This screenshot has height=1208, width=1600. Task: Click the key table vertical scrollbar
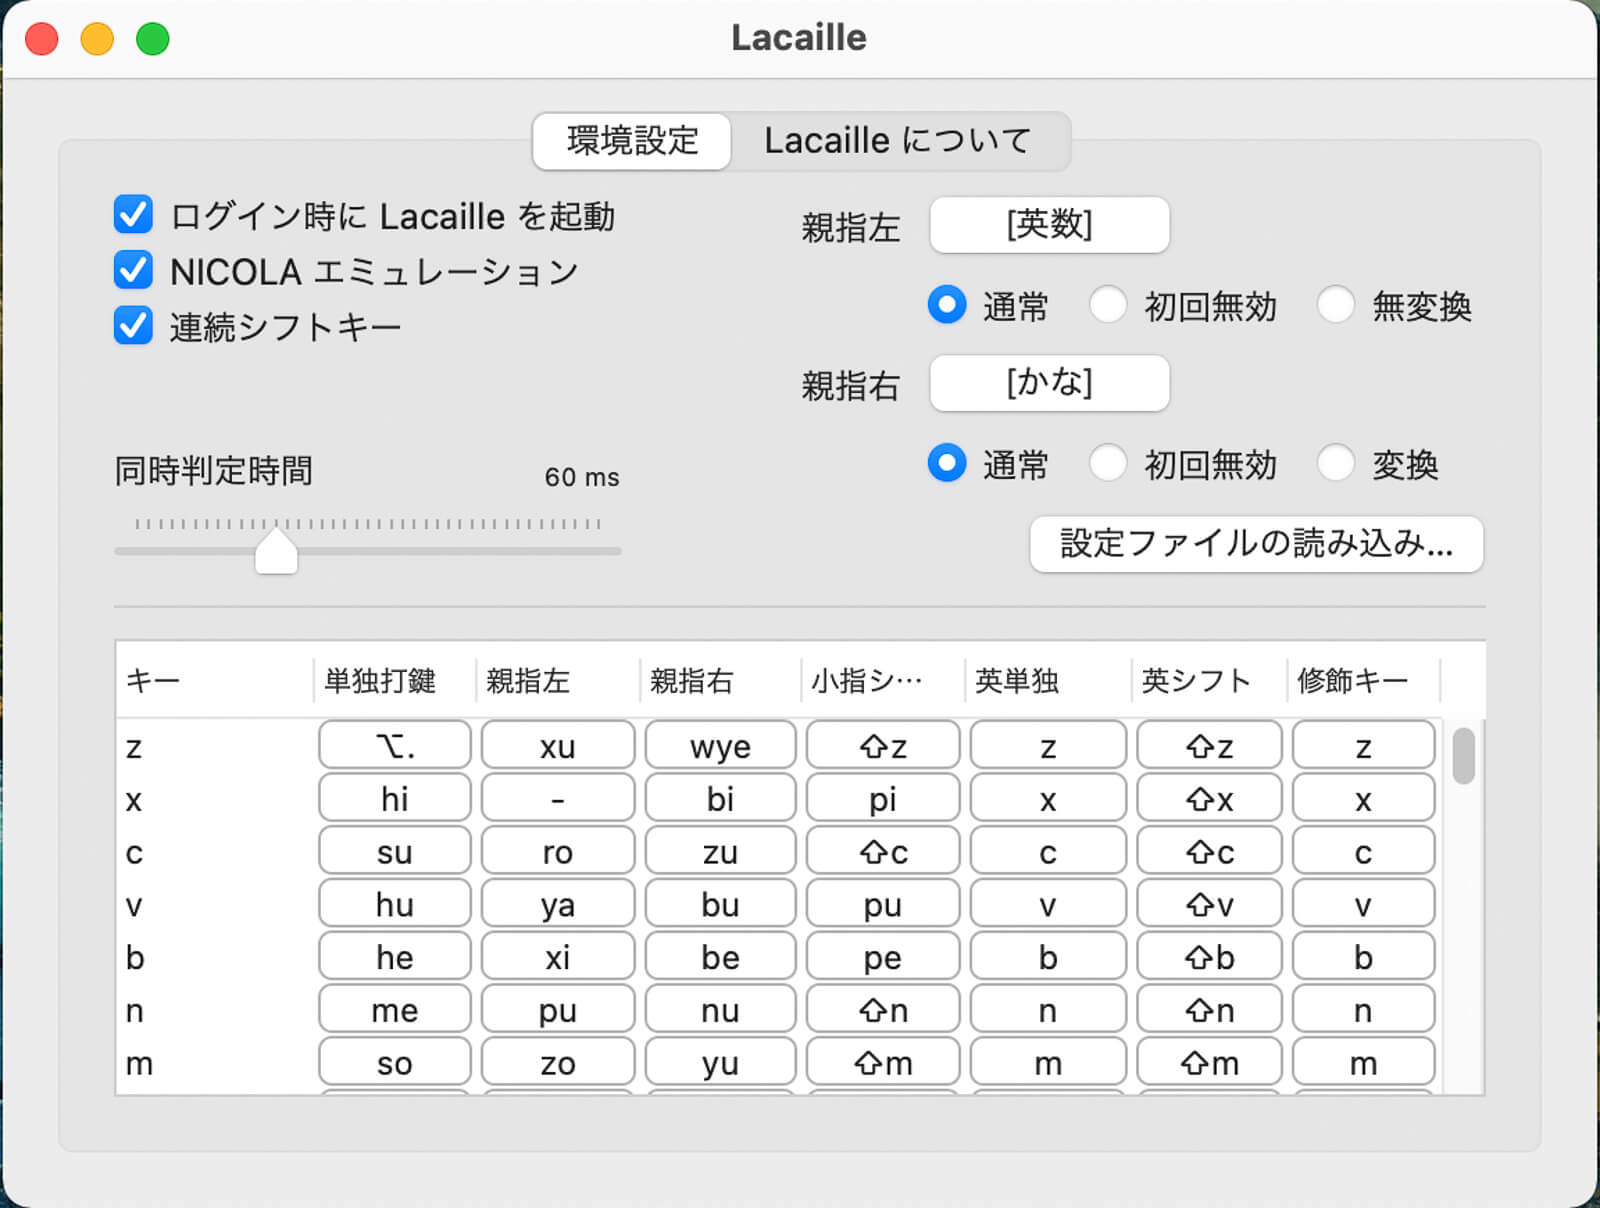[x=1464, y=757]
